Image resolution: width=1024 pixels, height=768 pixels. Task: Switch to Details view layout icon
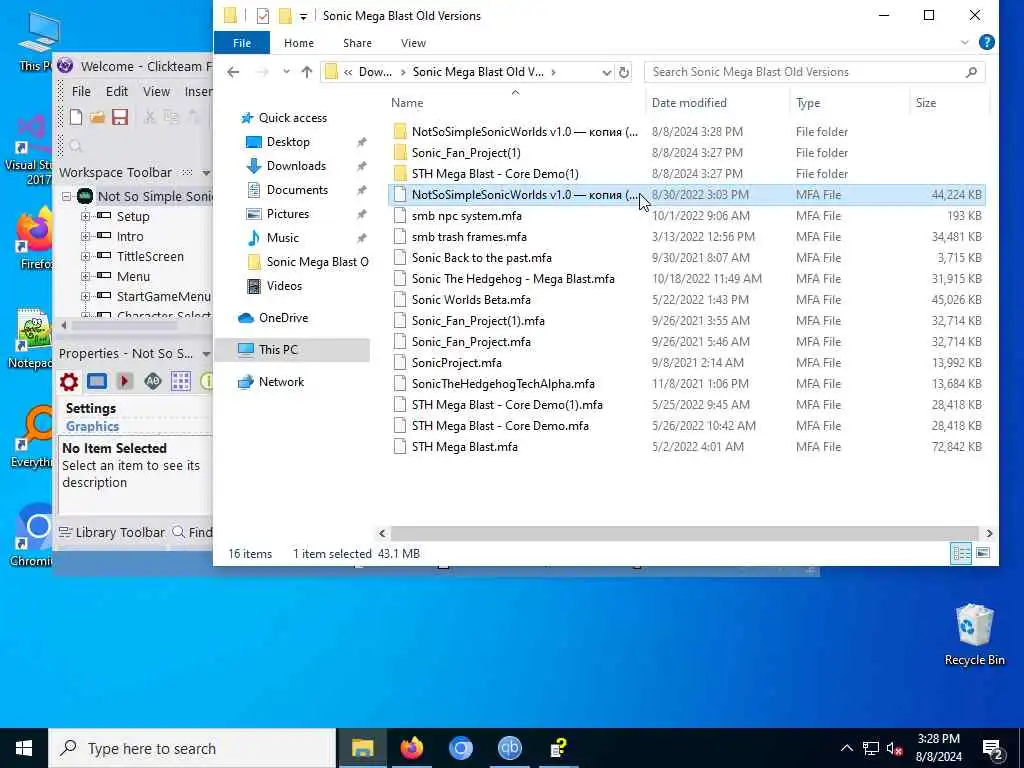click(961, 554)
